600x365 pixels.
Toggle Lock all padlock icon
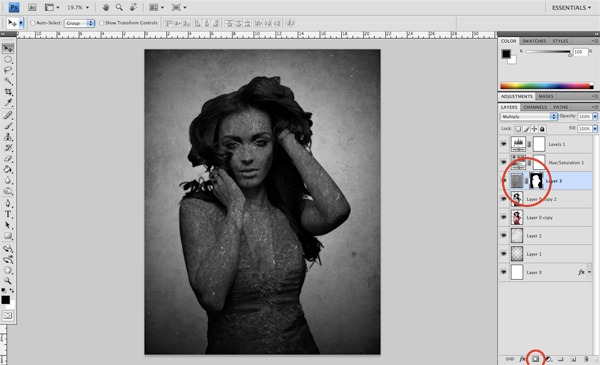(542, 129)
